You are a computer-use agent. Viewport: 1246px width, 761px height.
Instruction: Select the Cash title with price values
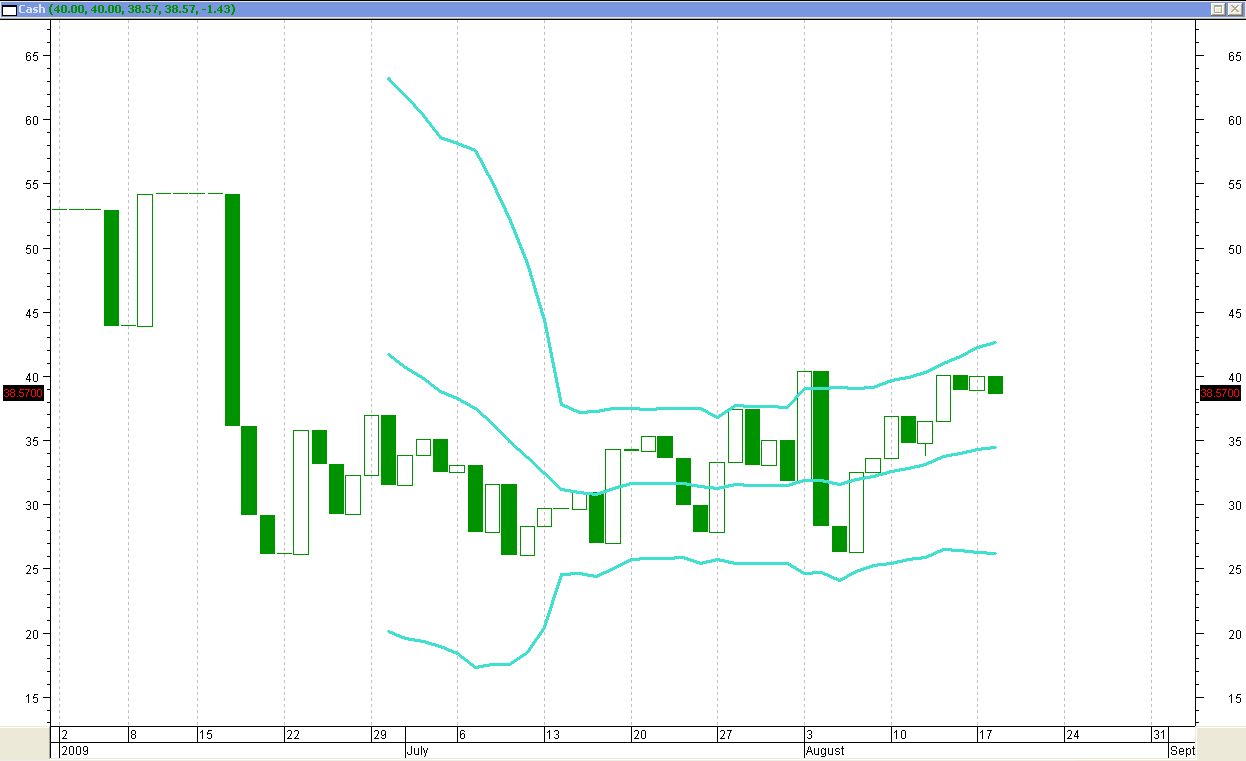(x=128, y=8)
